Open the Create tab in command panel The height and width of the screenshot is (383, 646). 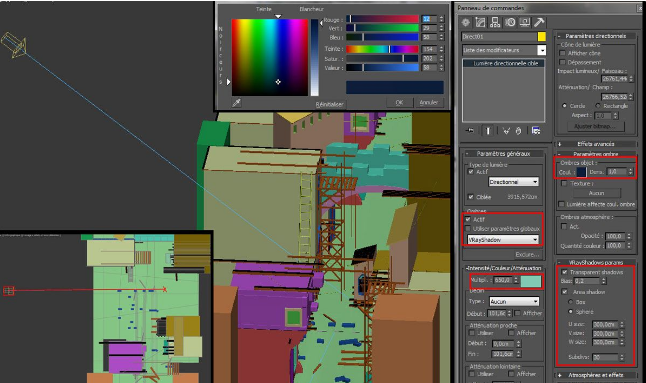(466, 23)
